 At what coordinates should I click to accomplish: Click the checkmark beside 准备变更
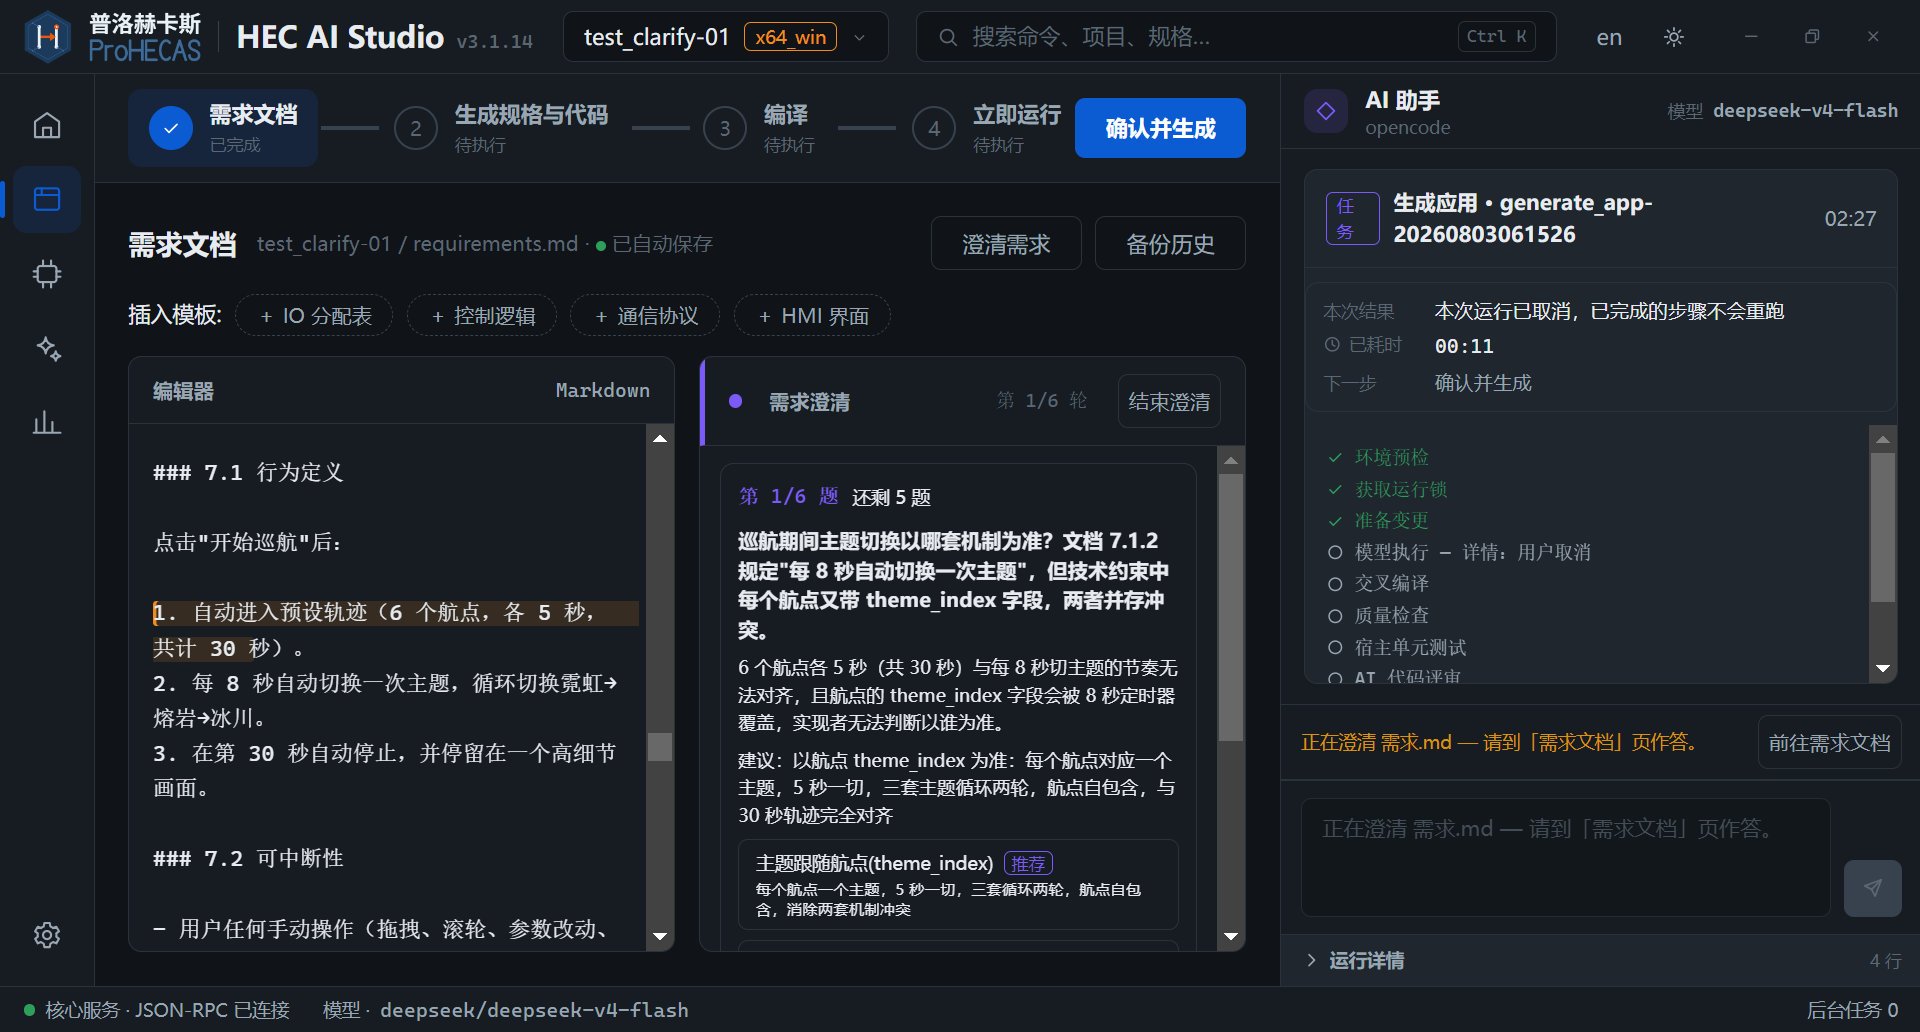click(x=1334, y=521)
